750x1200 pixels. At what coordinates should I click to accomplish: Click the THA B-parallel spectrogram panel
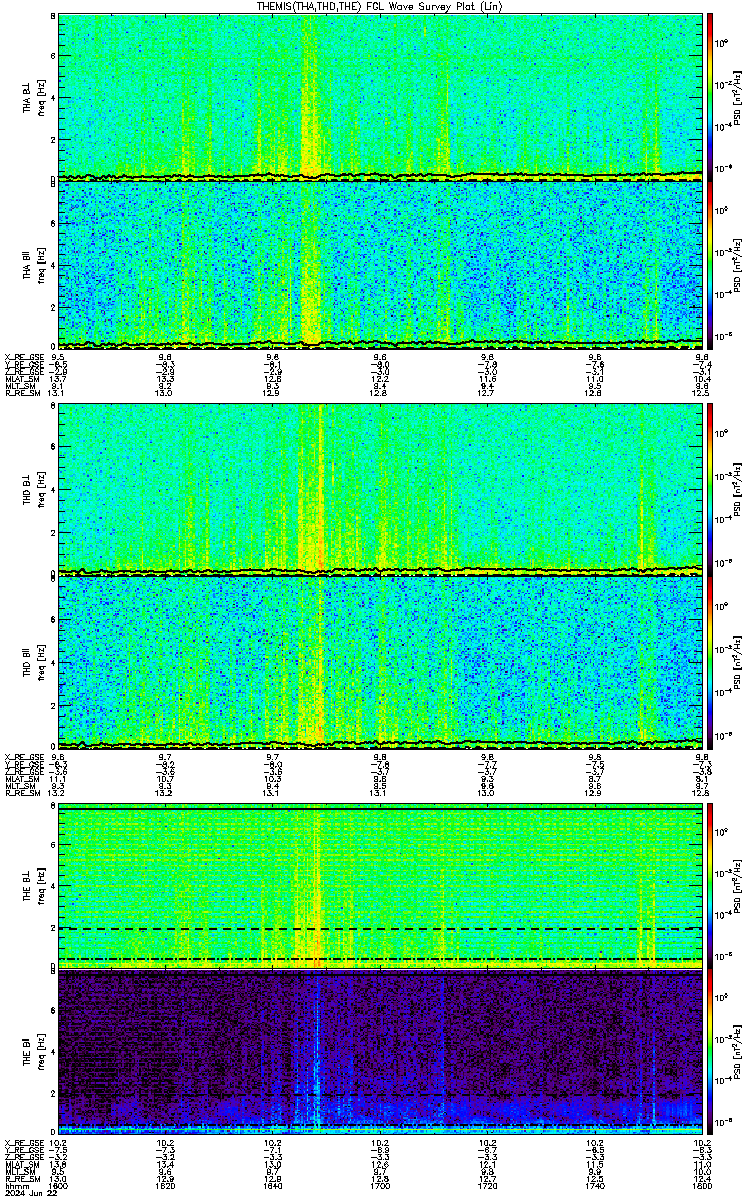[380, 264]
